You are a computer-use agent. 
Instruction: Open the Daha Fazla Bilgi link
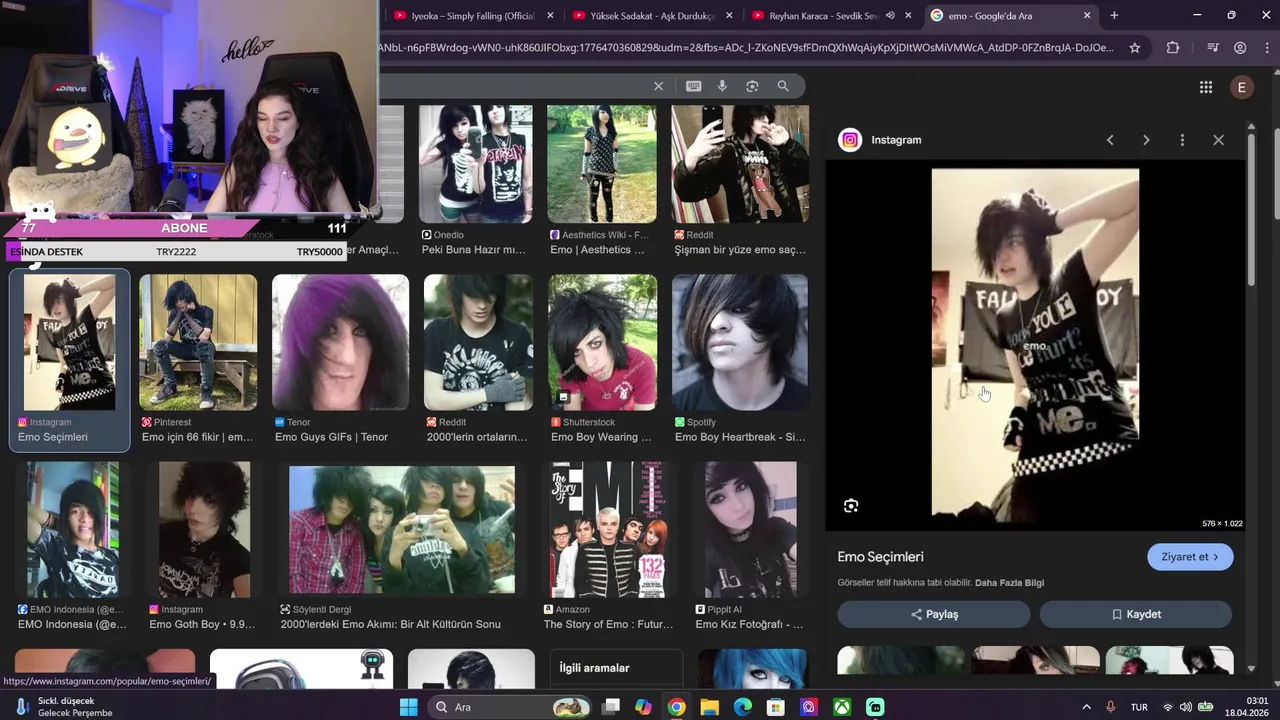pyautogui.click(x=1009, y=582)
